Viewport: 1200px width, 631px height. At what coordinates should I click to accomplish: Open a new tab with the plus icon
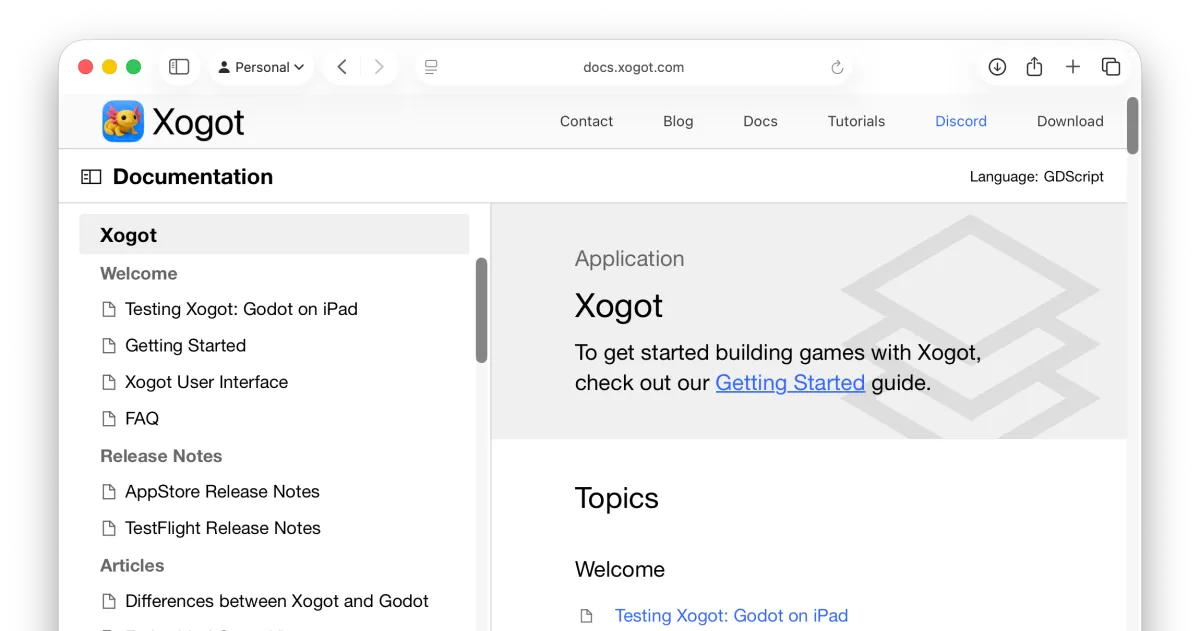(1072, 66)
